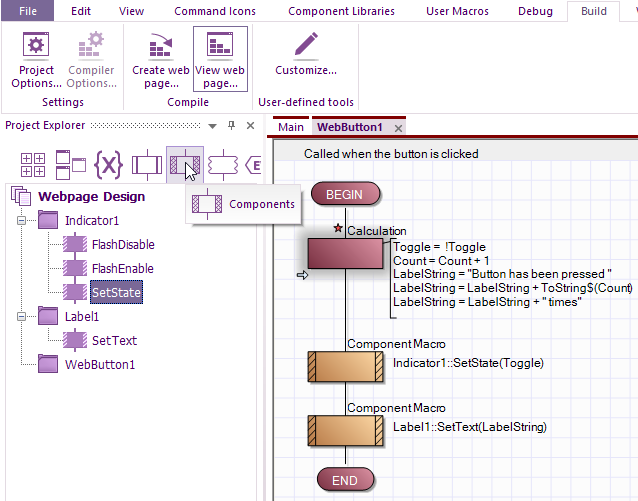Select the SetText tree item
638x501 pixels.
click(x=114, y=340)
